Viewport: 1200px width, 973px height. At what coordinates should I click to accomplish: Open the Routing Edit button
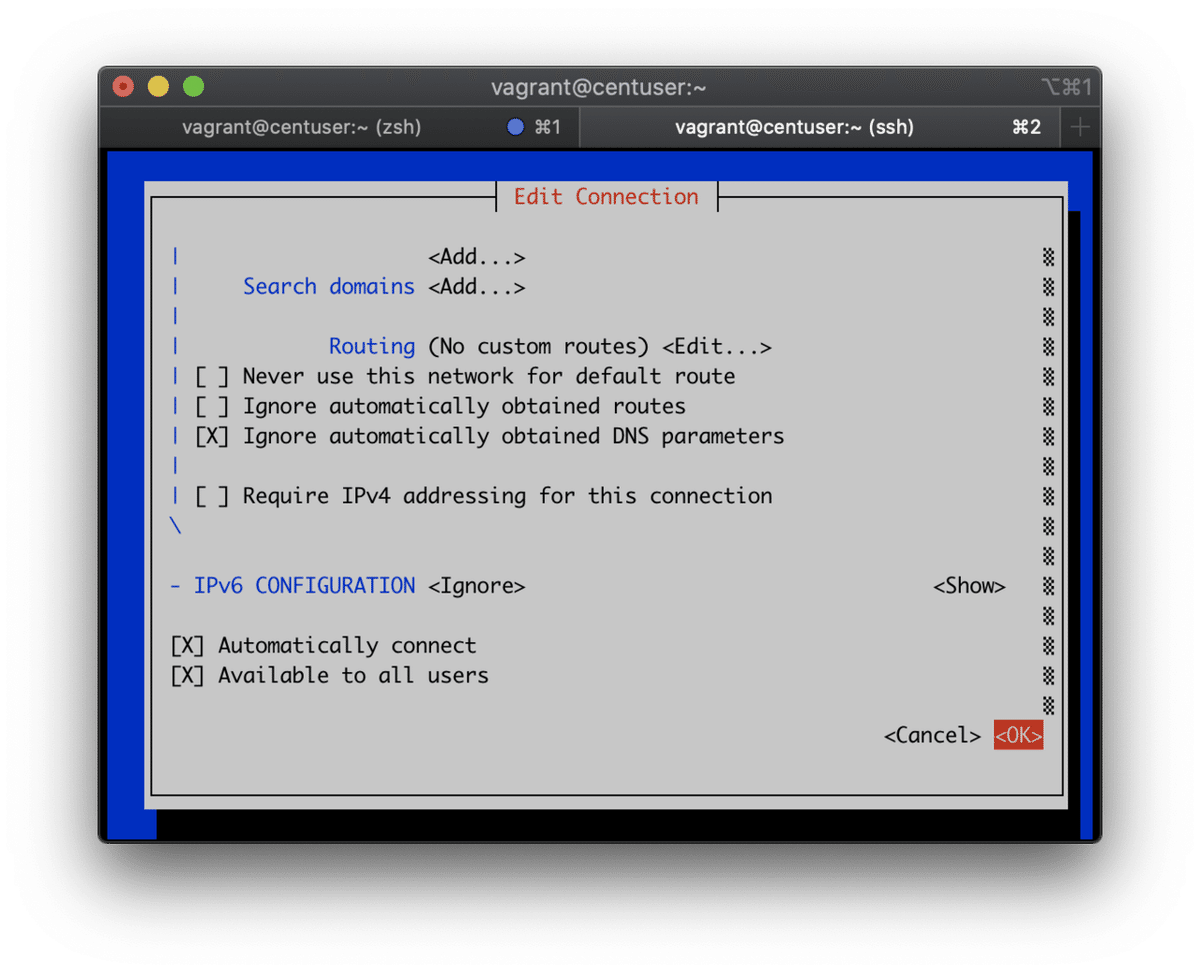[x=716, y=347]
